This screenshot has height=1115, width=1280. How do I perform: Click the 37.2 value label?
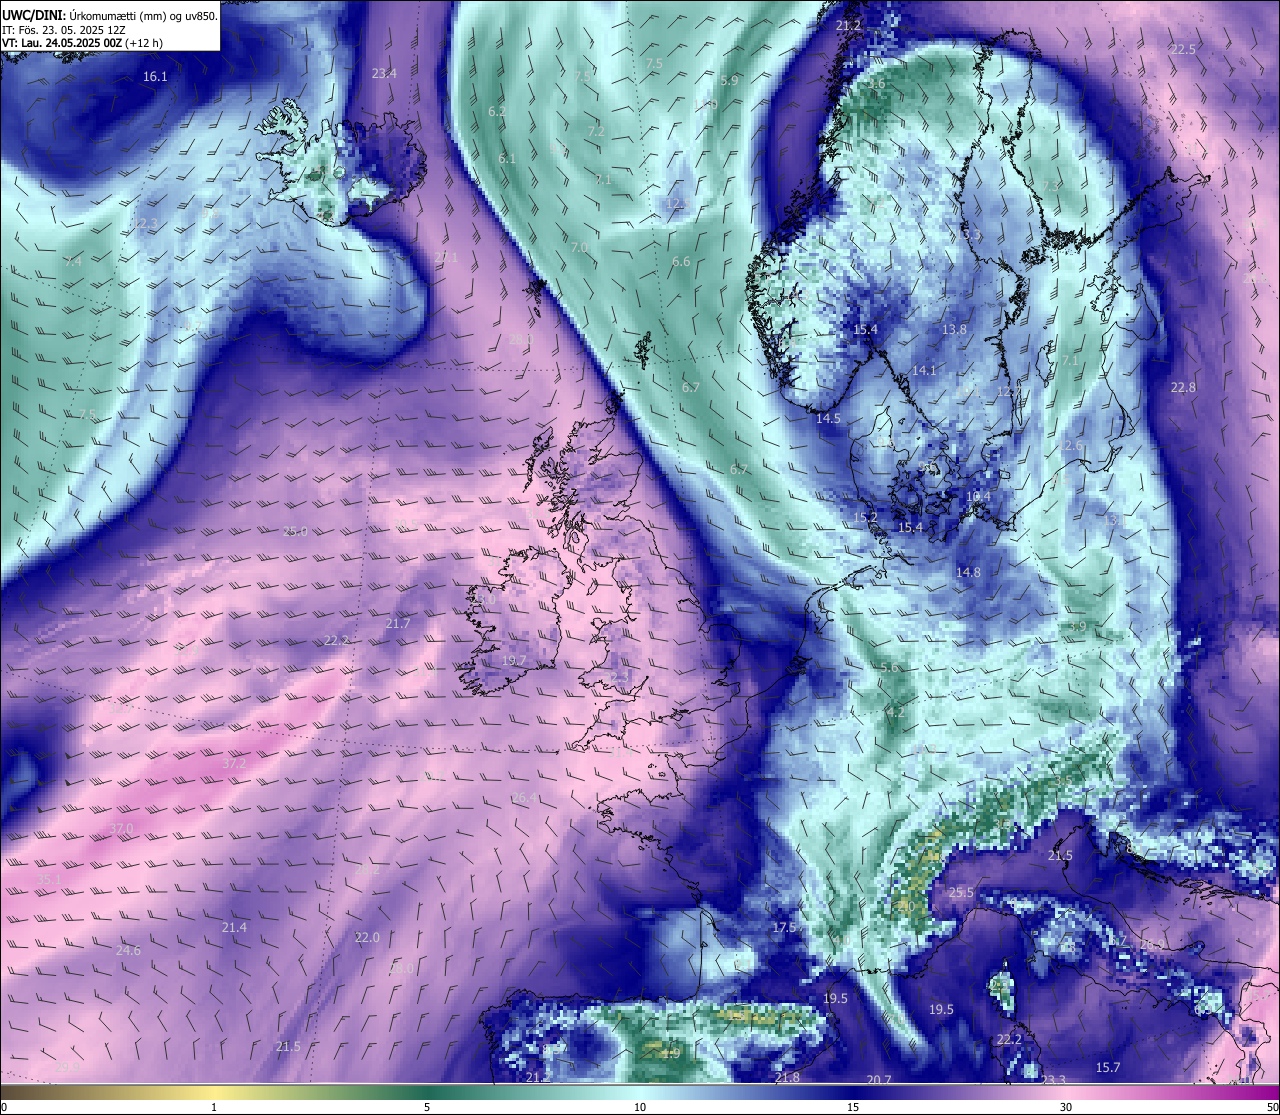[233, 762]
